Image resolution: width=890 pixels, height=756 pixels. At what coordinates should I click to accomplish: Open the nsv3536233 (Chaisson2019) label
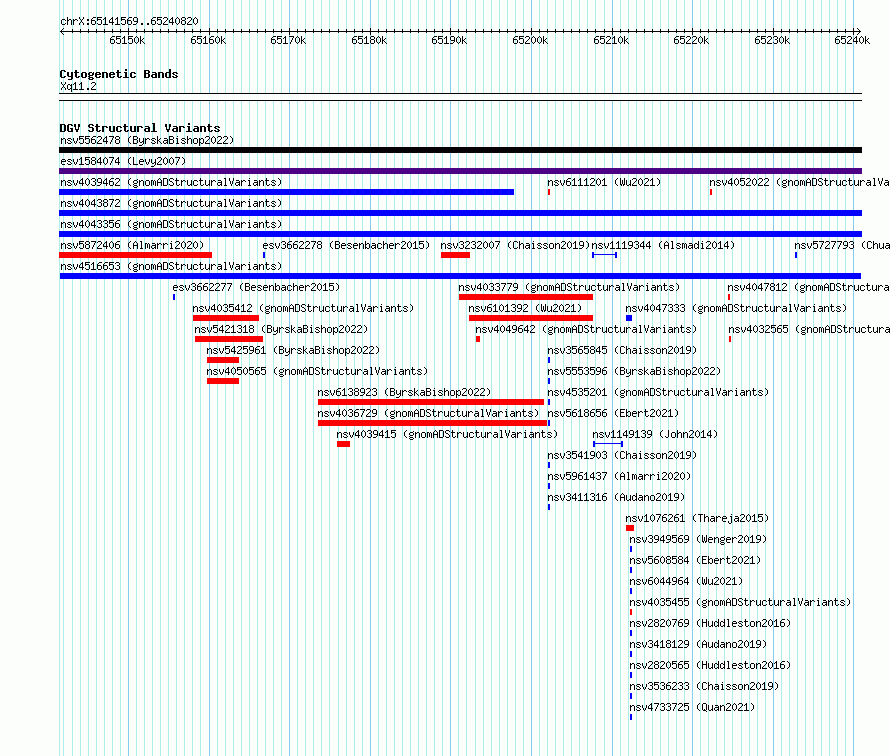pyautogui.click(x=704, y=686)
